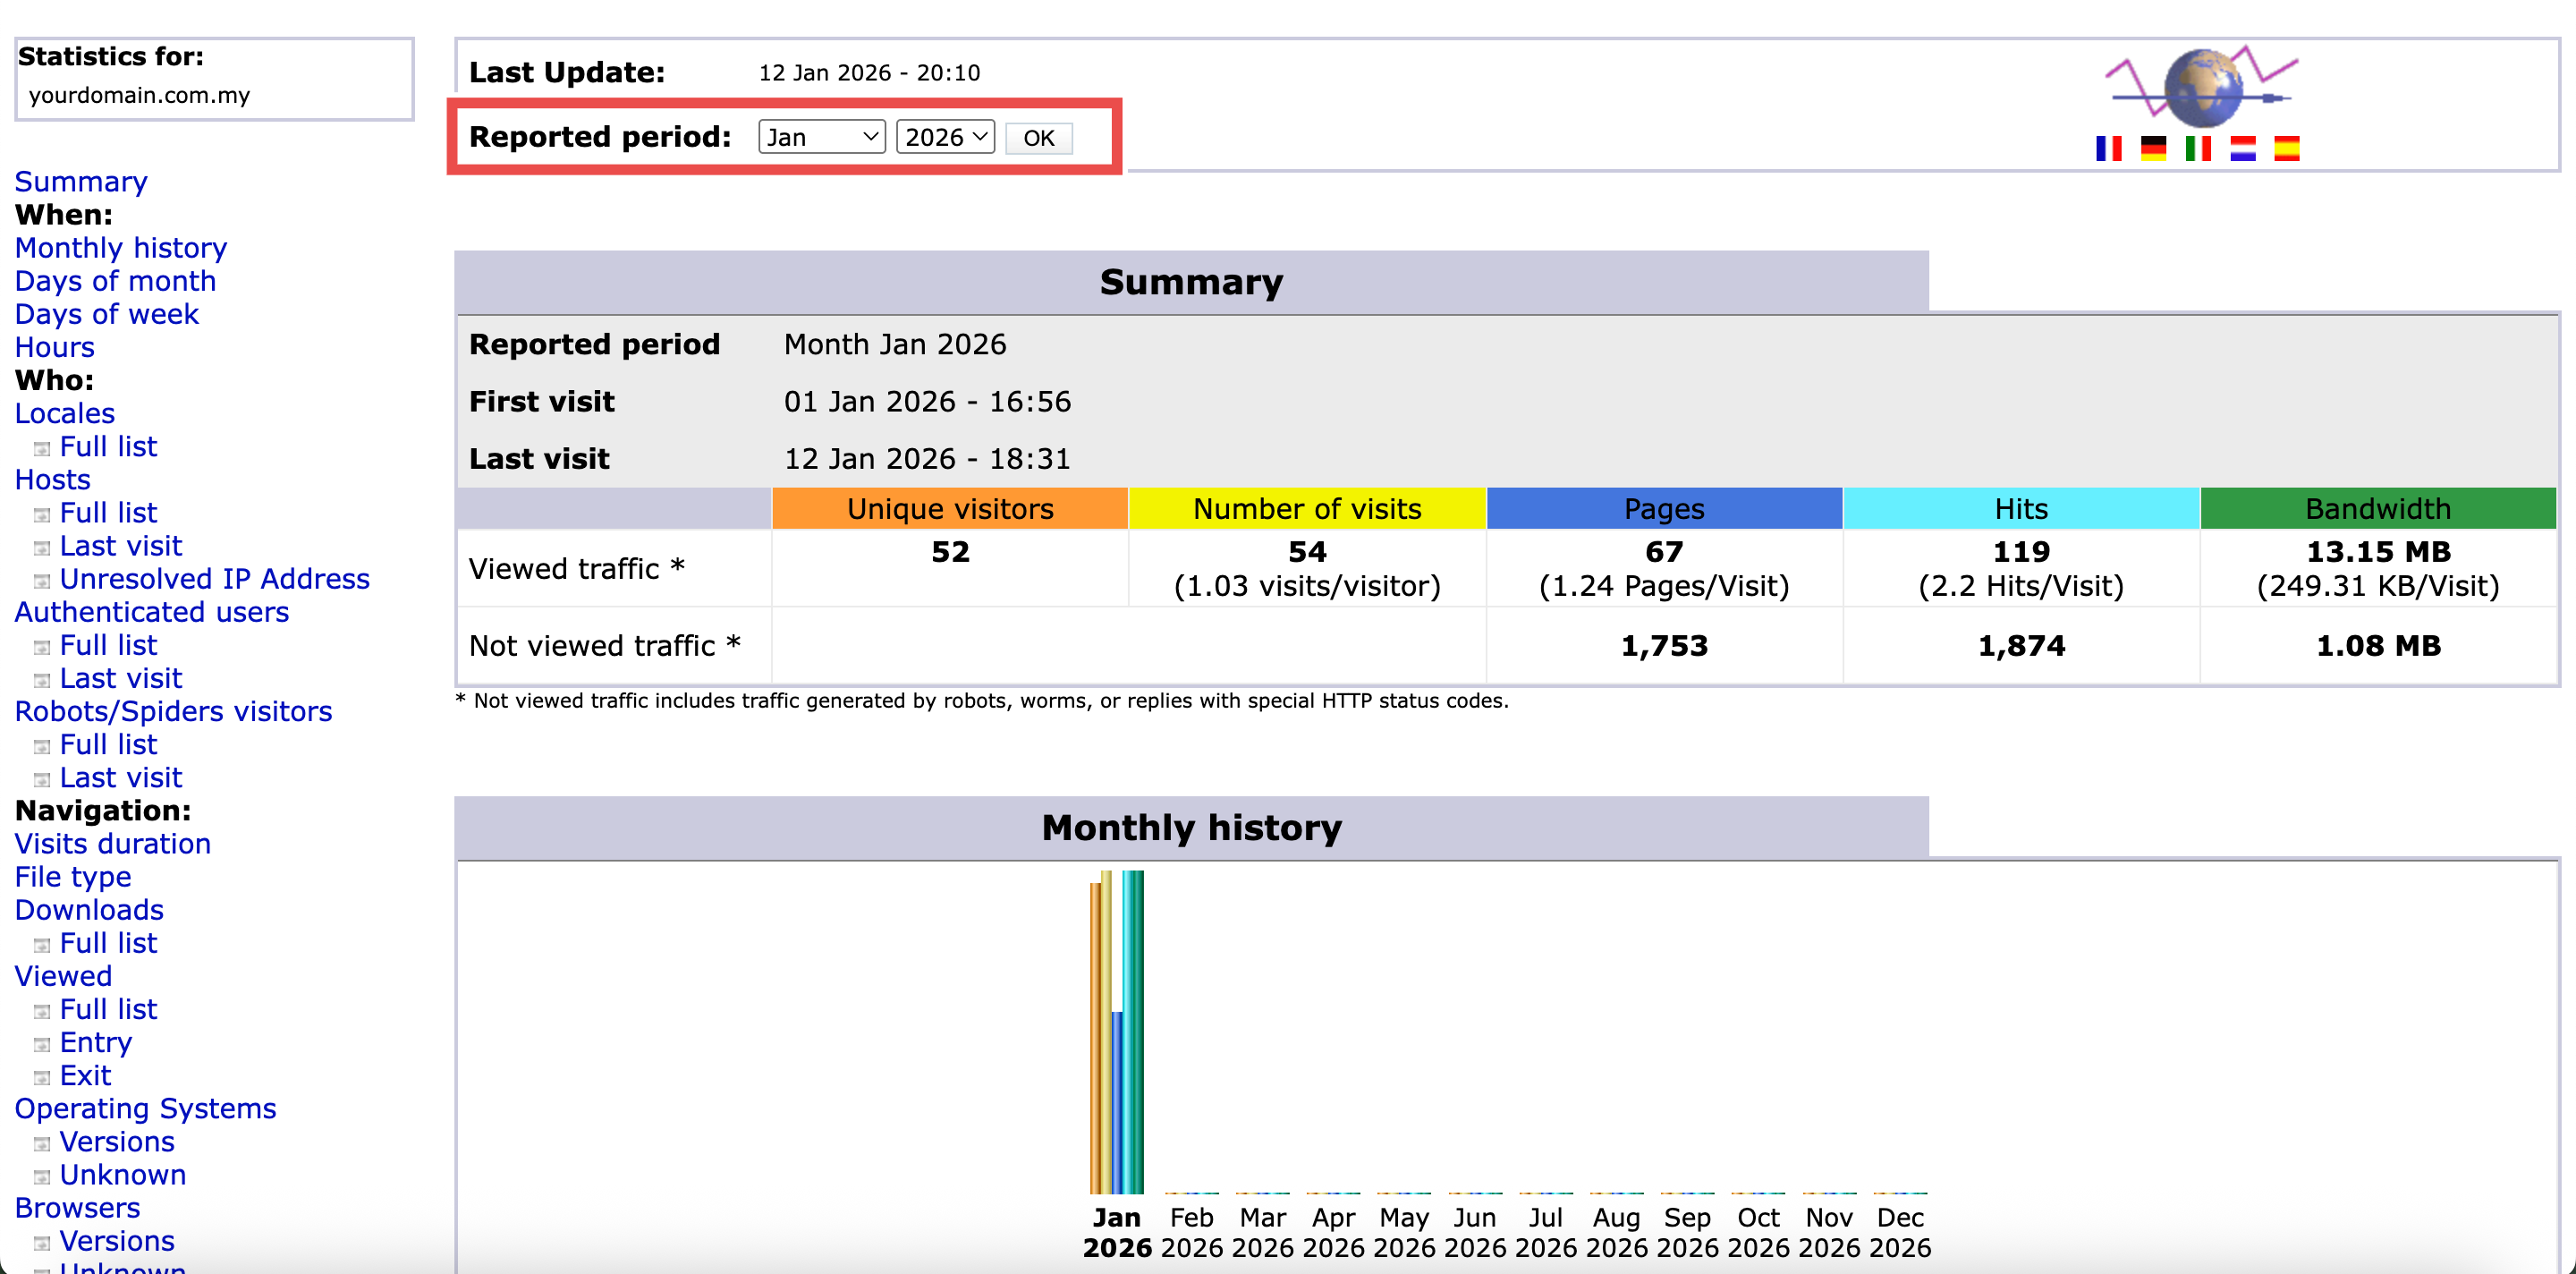
Task: Open the month dropdown showing Jan
Action: [821, 137]
